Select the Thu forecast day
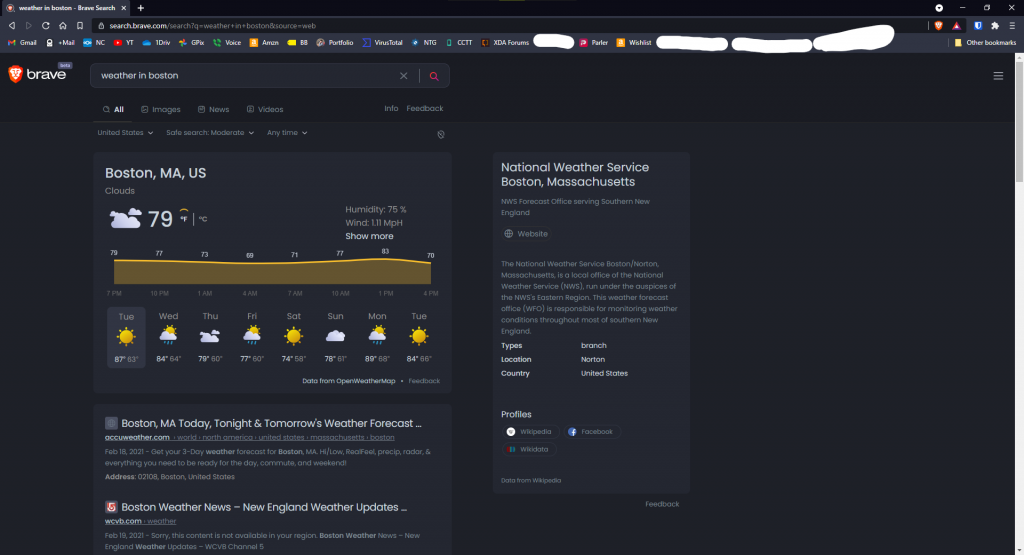Image resolution: width=1024 pixels, height=555 pixels. 210,338
